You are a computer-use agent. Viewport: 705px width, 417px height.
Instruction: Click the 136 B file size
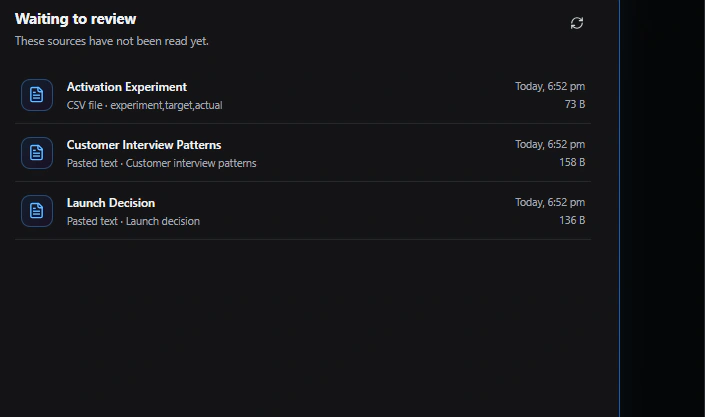pyautogui.click(x=572, y=220)
